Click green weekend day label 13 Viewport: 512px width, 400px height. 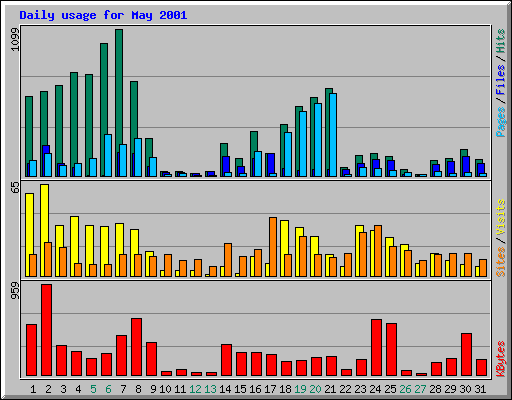click(x=210, y=389)
